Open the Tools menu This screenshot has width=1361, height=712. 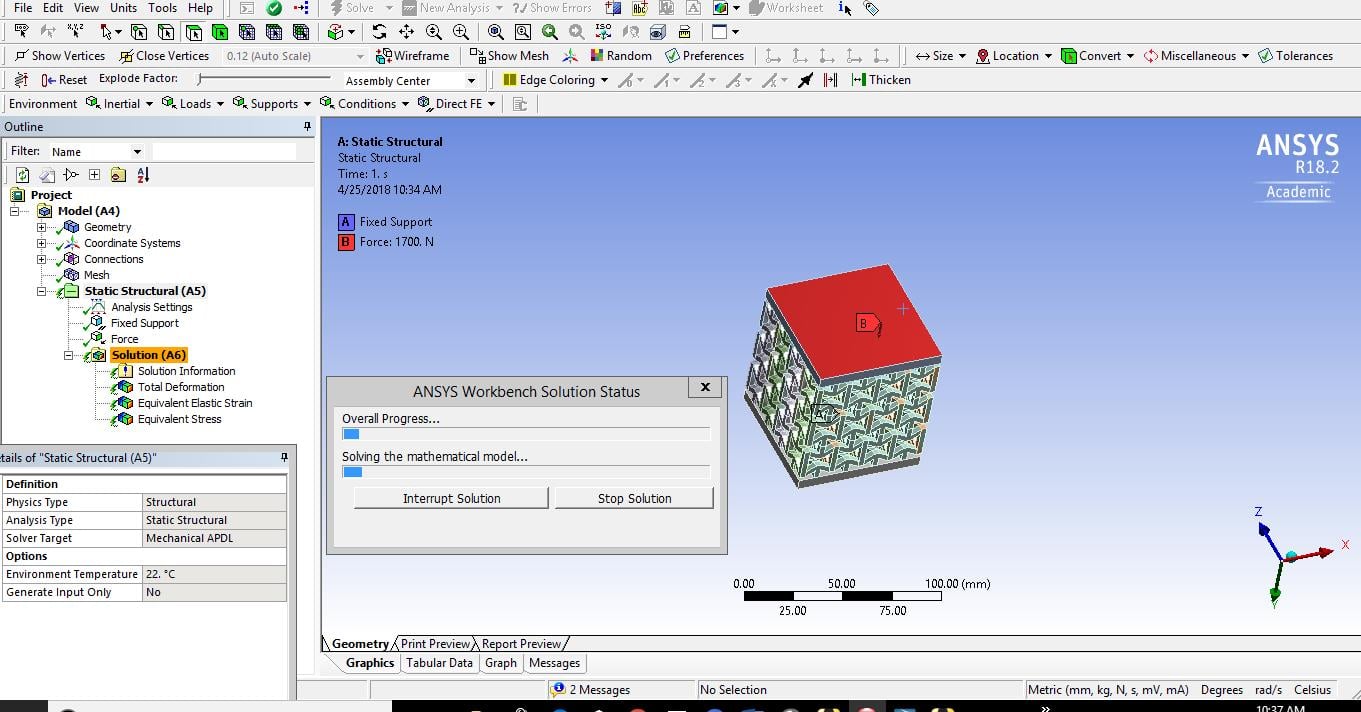pos(162,8)
